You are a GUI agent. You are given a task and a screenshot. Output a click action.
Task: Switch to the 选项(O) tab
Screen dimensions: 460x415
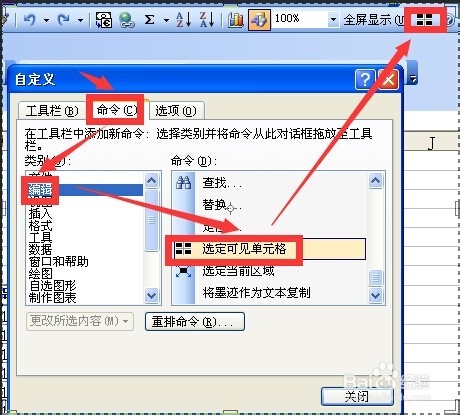point(176,110)
